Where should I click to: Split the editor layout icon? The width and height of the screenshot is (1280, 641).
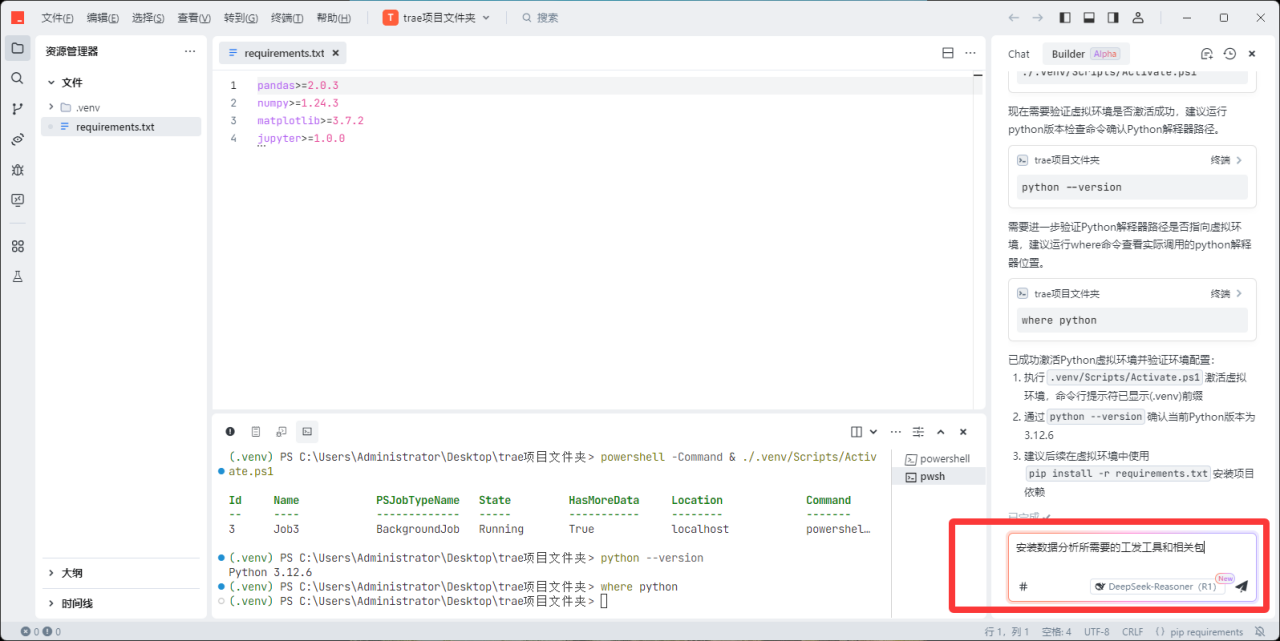pos(948,53)
